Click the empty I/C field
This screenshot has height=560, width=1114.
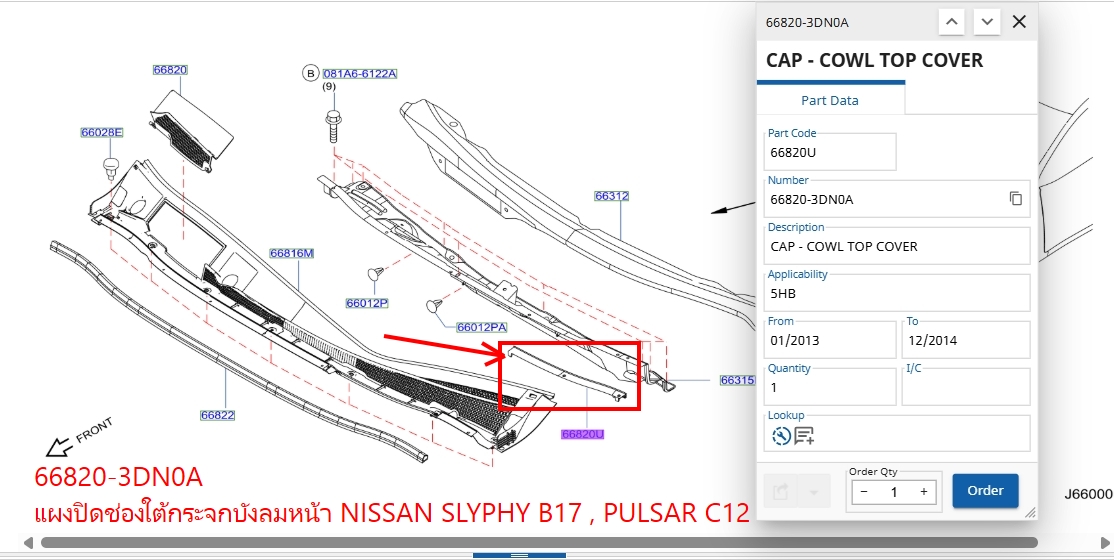point(966,387)
